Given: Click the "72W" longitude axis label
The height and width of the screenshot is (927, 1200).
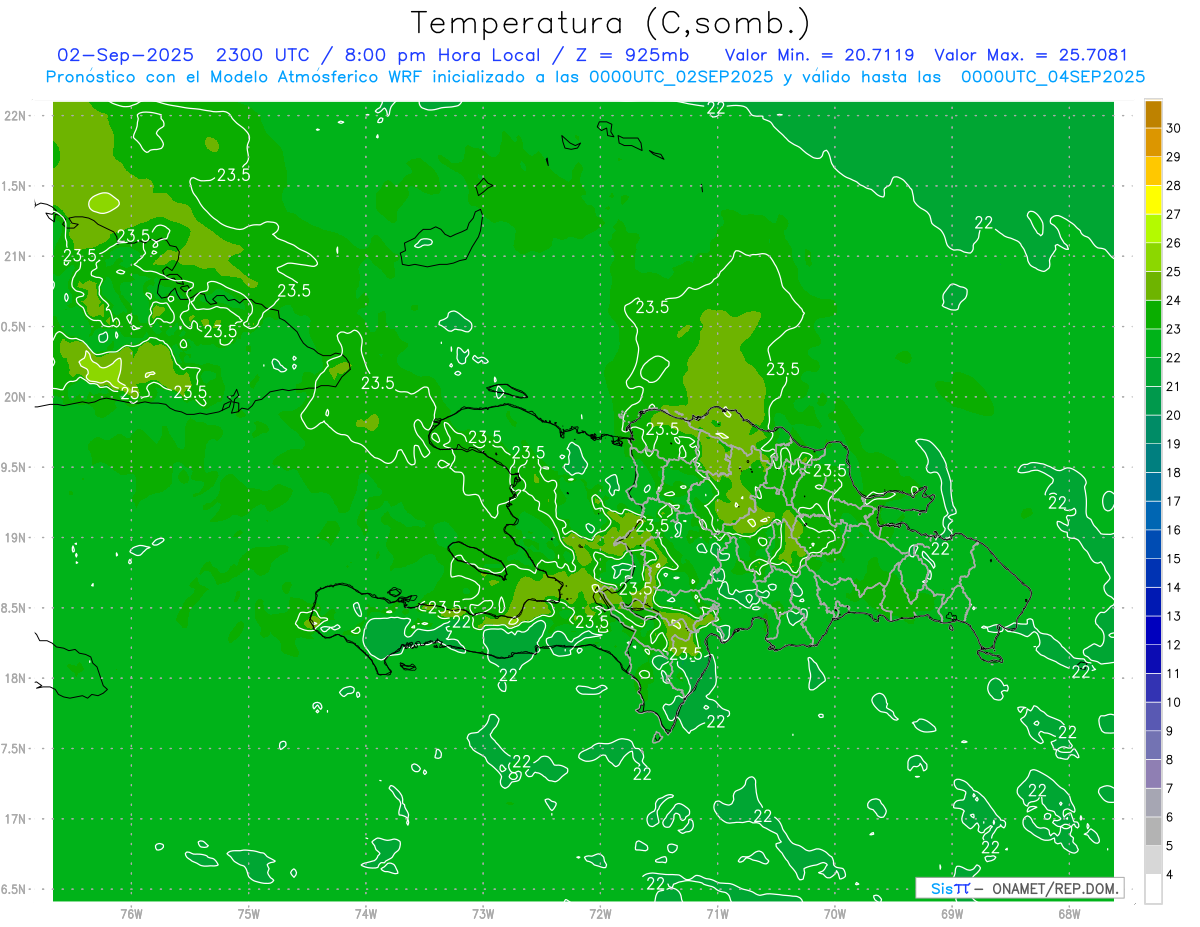Looking at the screenshot, I should tap(600, 915).
